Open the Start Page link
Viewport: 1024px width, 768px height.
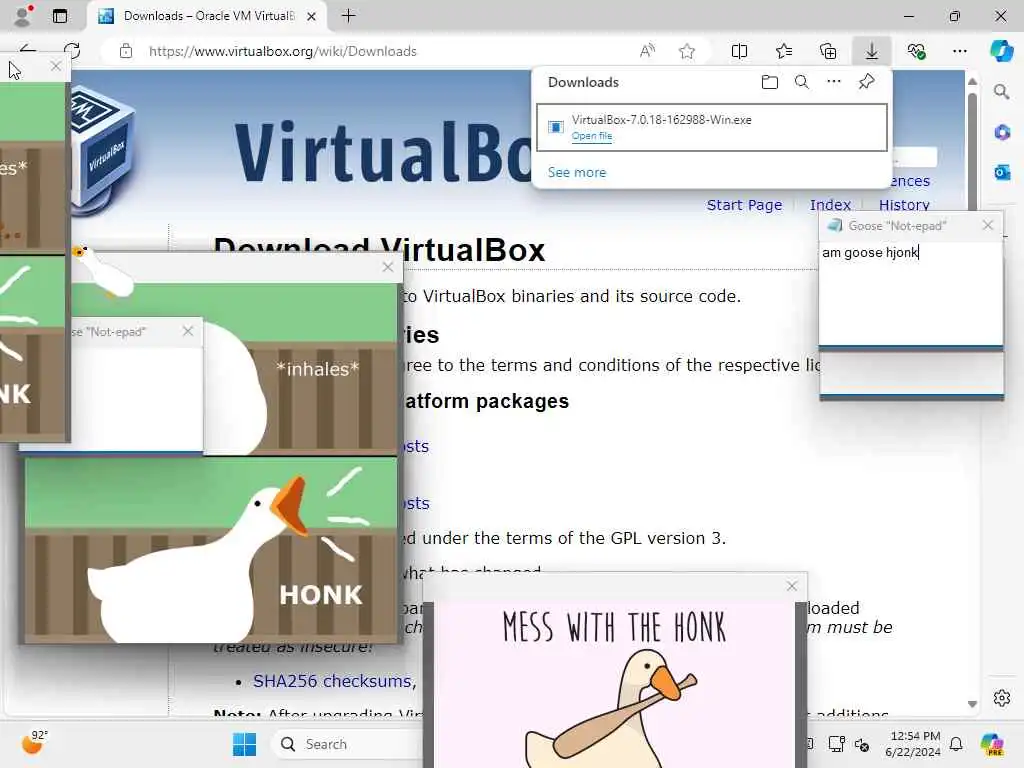744,205
